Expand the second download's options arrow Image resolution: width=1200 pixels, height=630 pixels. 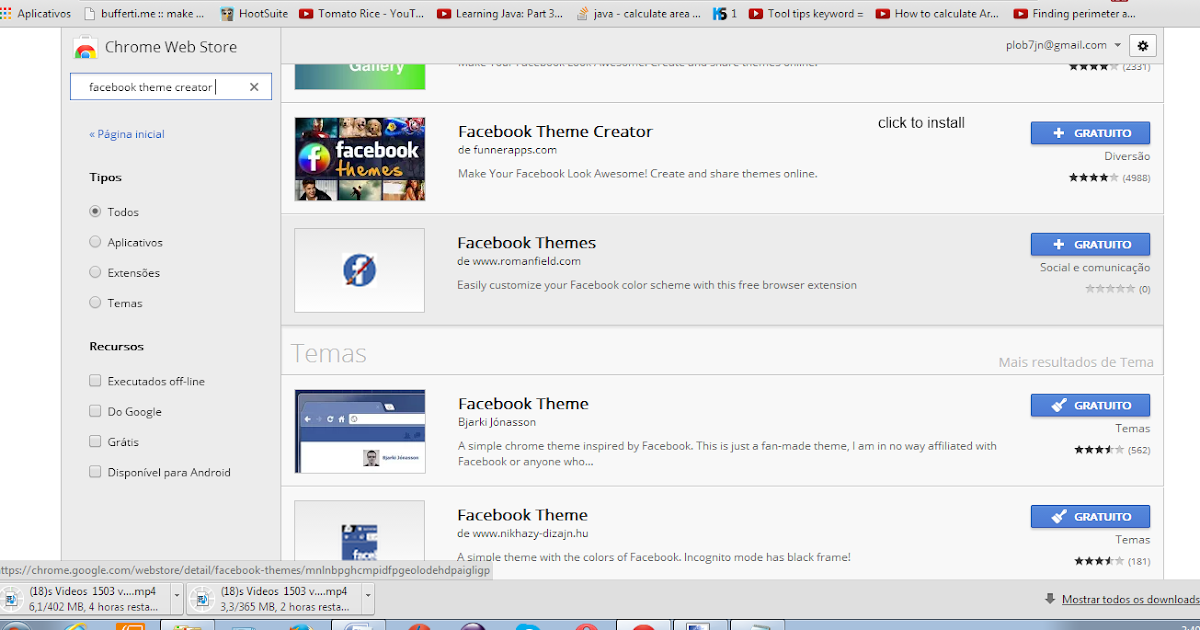pyautogui.click(x=368, y=595)
